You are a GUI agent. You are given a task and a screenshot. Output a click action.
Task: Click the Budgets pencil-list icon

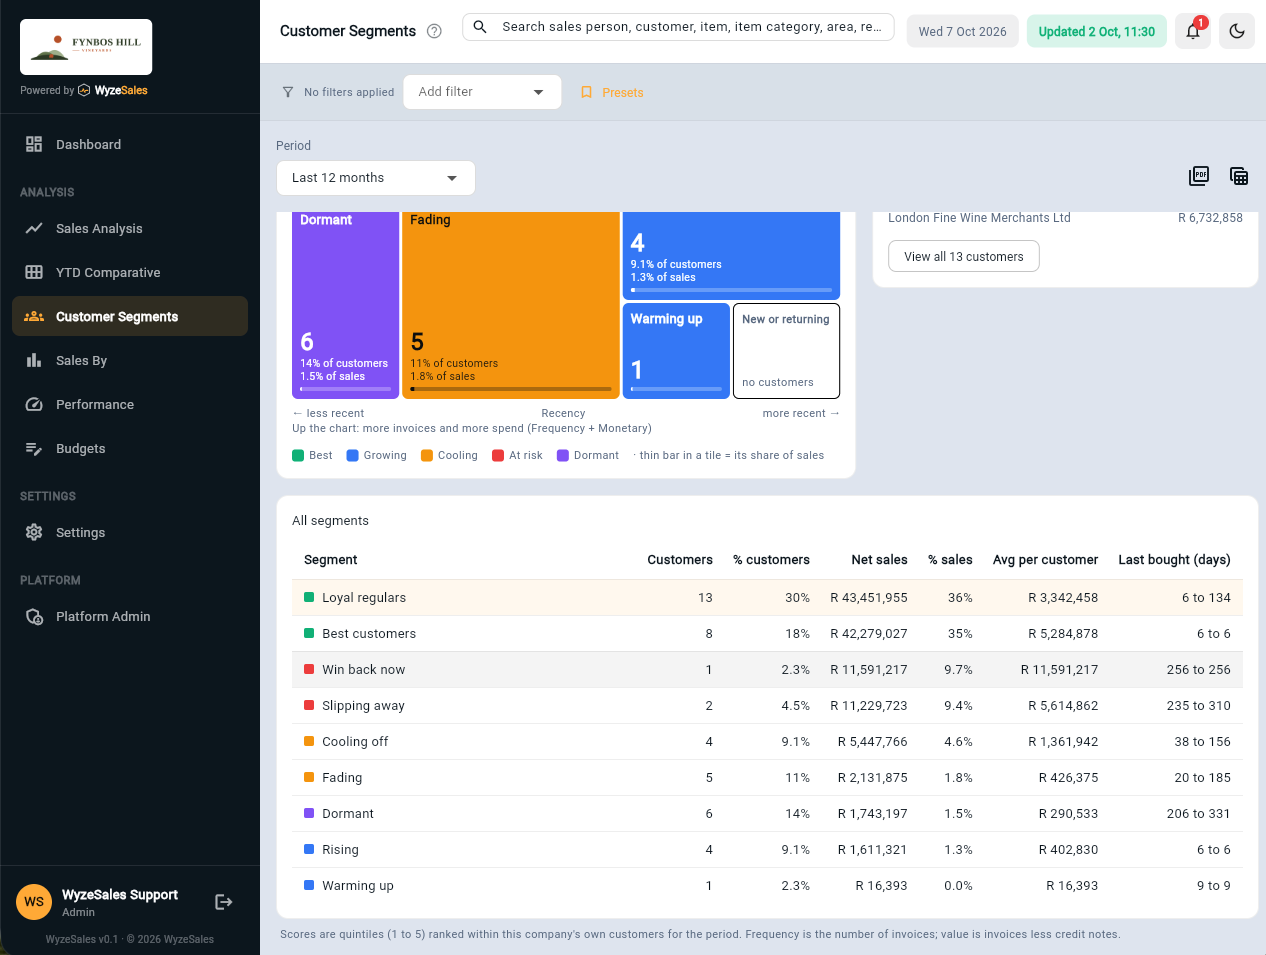click(x=34, y=448)
